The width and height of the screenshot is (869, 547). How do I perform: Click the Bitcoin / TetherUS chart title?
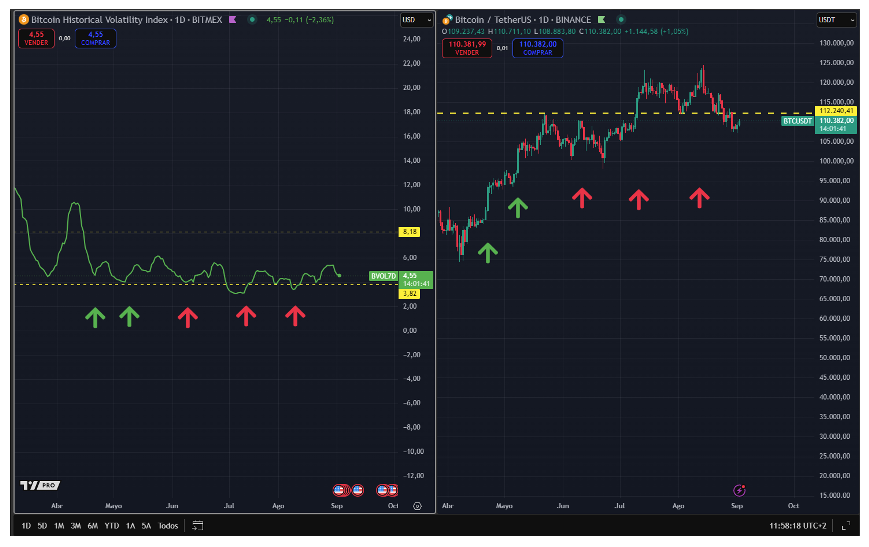(x=493, y=19)
